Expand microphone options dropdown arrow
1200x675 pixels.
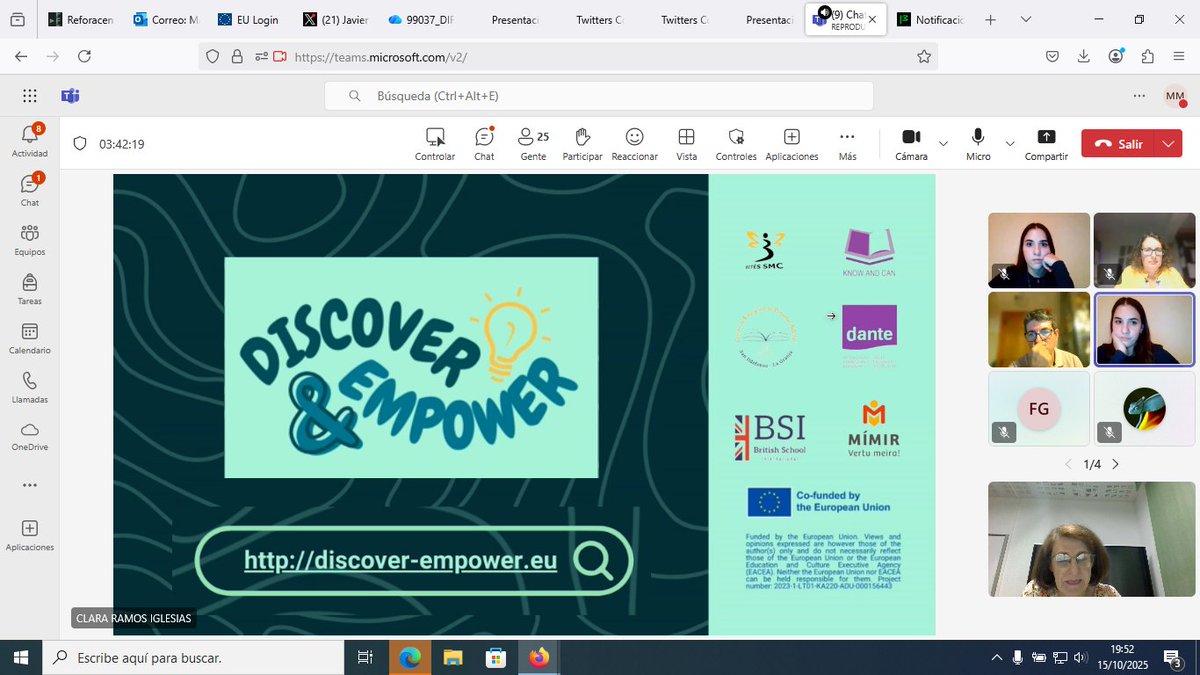coord(1009,143)
